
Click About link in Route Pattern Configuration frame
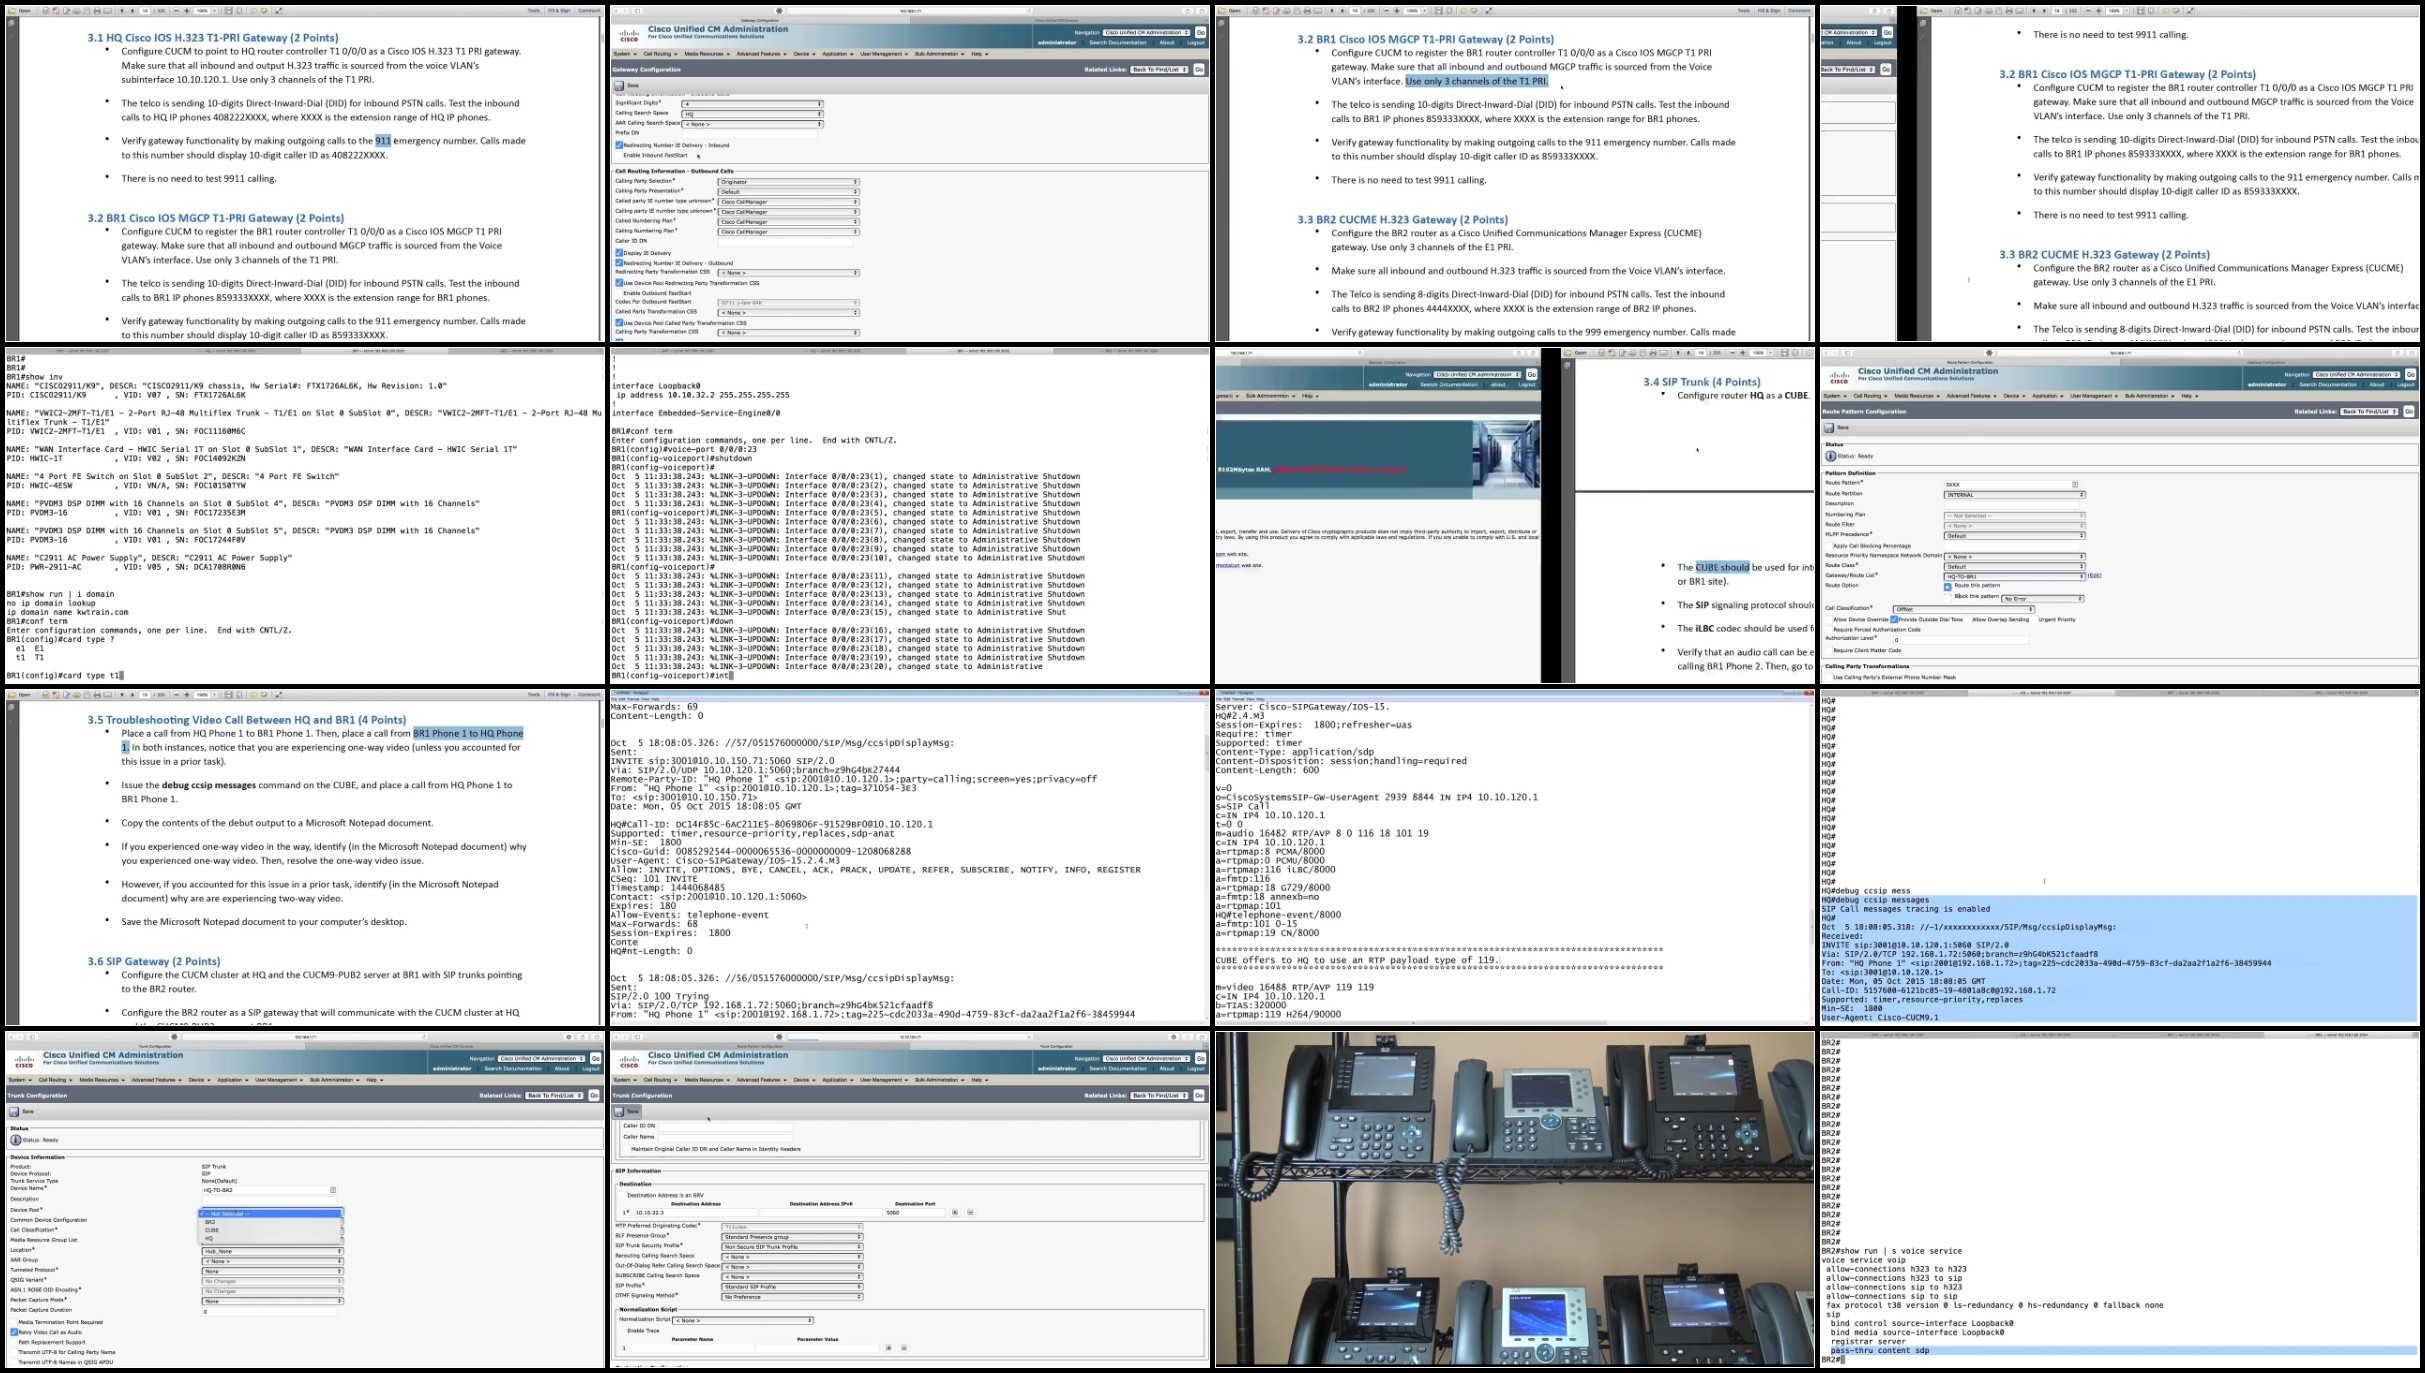pyautogui.click(x=2377, y=385)
